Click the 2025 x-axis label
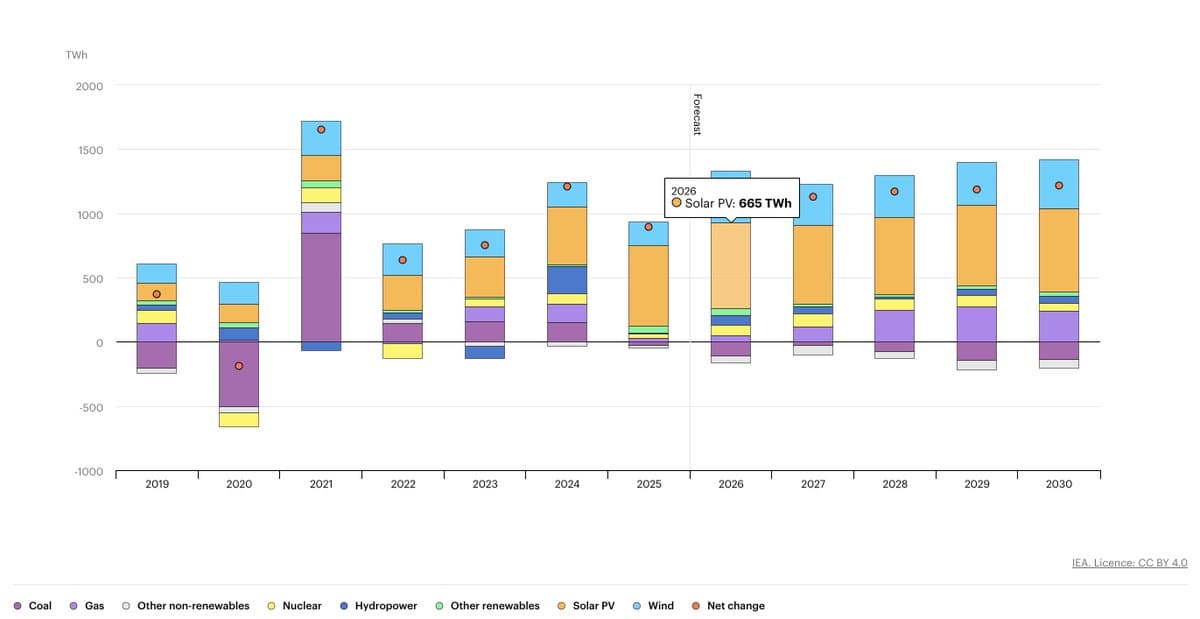1200x619 pixels. (x=649, y=484)
